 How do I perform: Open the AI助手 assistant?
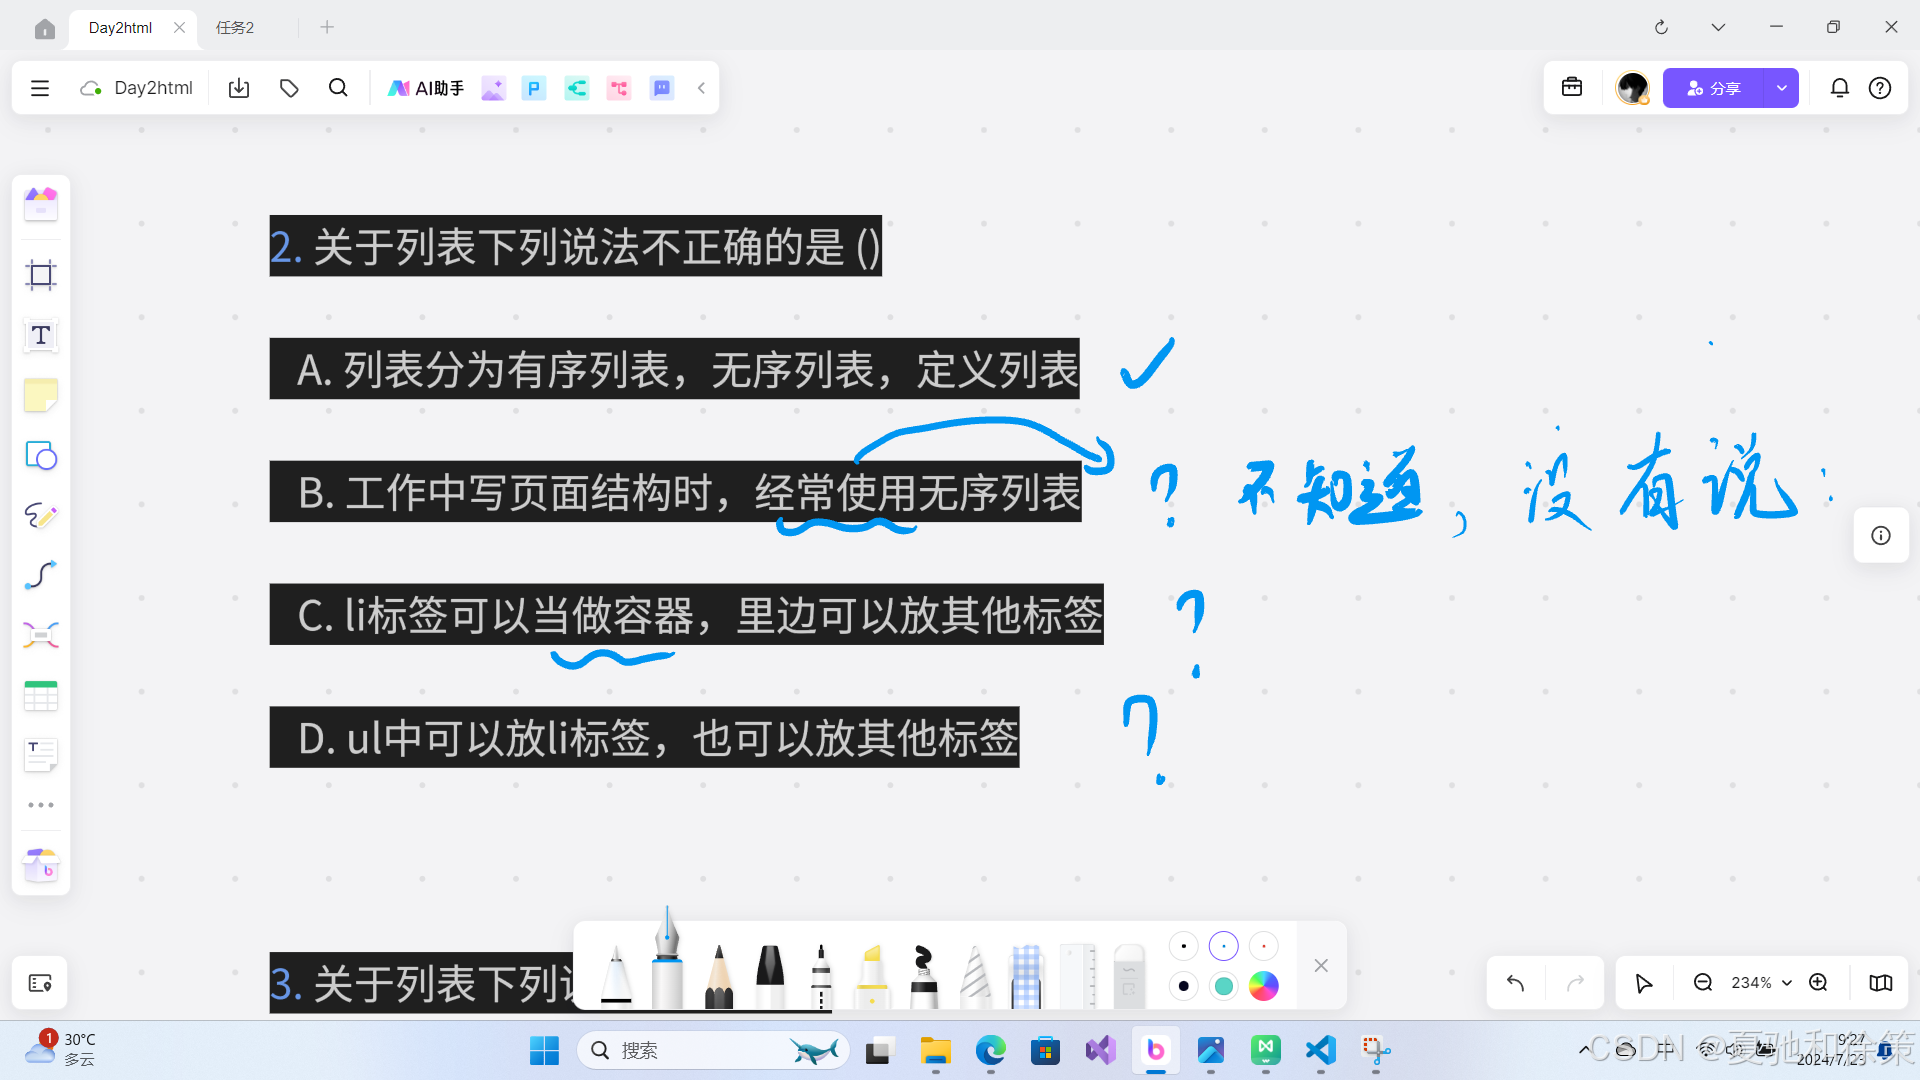pos(425,88)
